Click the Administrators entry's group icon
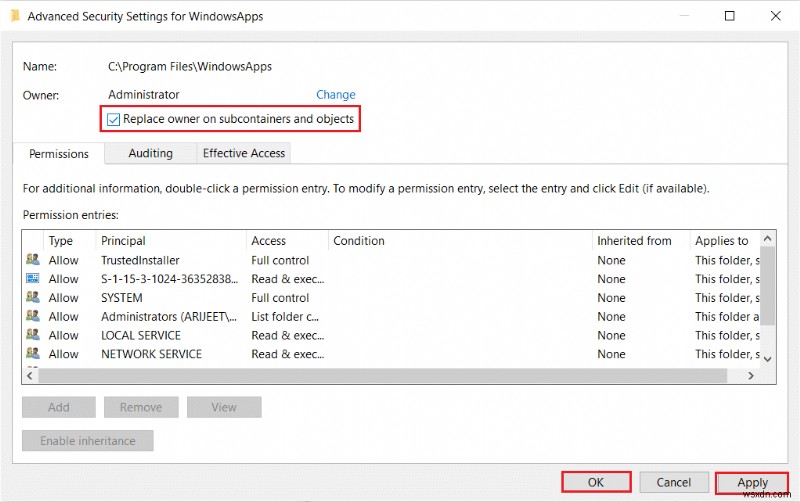Viewport: 800px width, 502px height. [32, 317]
